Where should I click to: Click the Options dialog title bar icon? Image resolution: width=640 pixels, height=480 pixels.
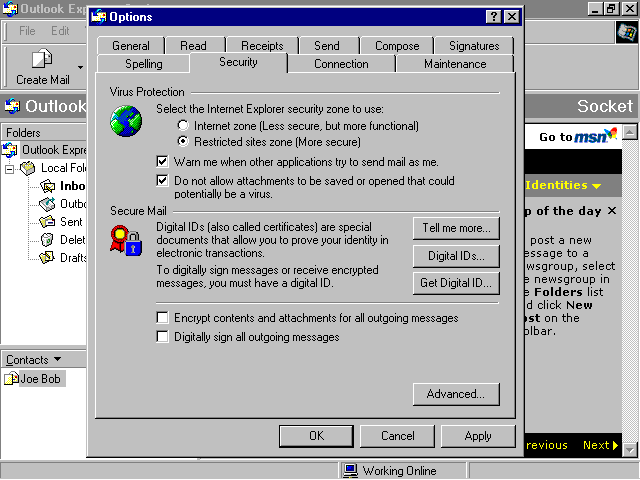99,17
